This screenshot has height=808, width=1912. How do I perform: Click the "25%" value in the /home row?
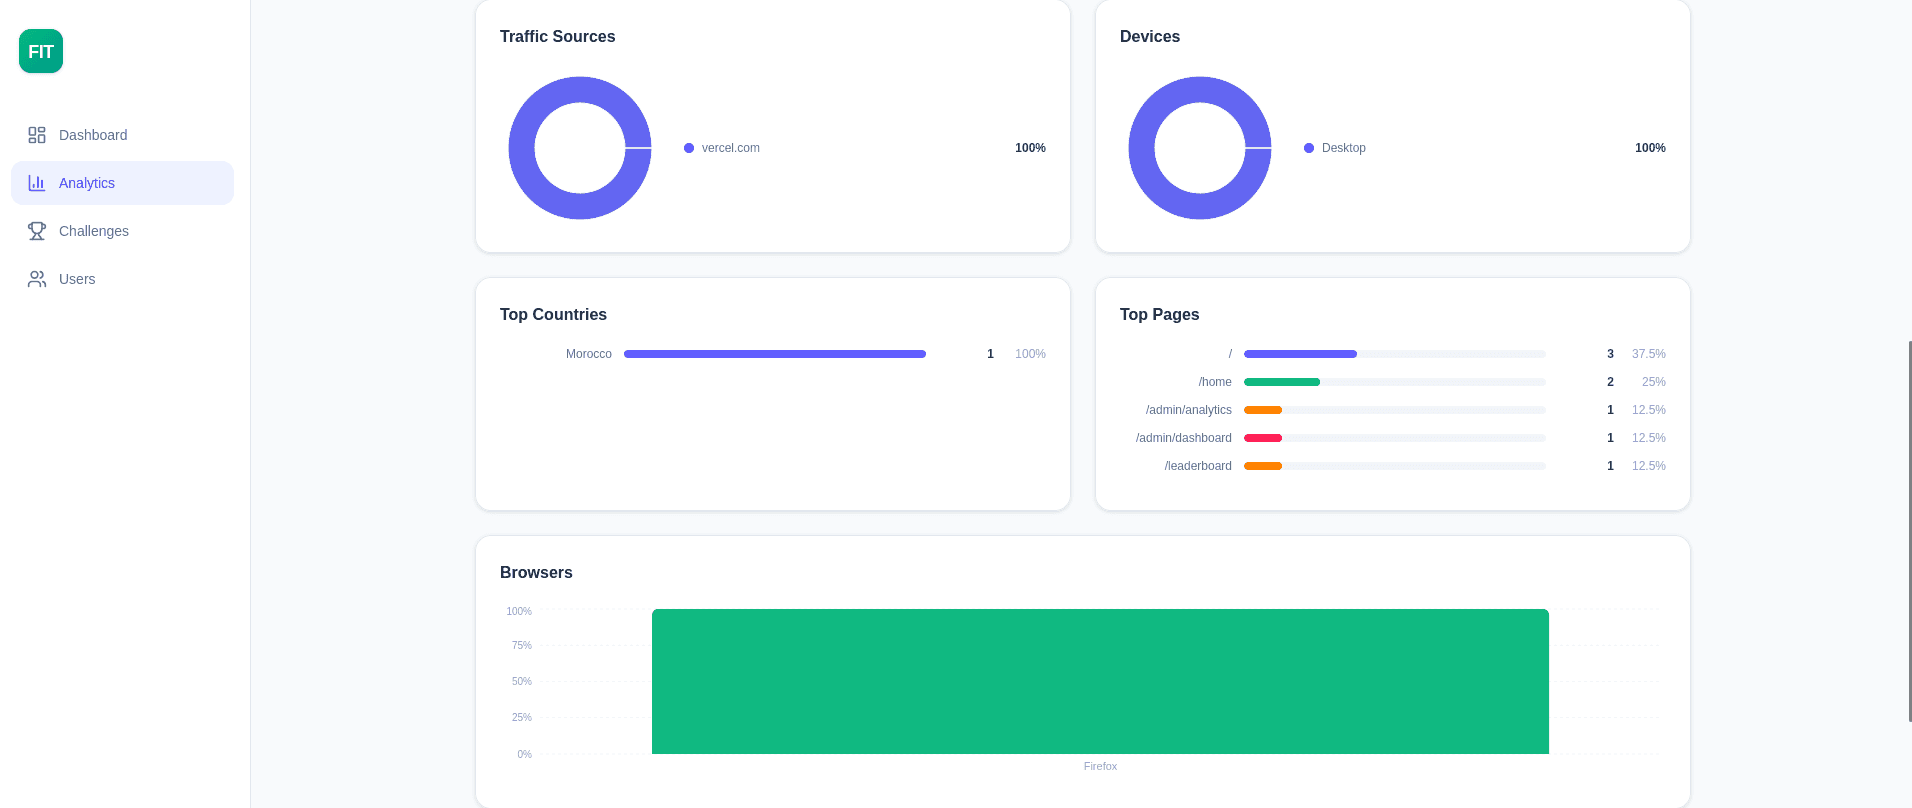[1654, 382]
